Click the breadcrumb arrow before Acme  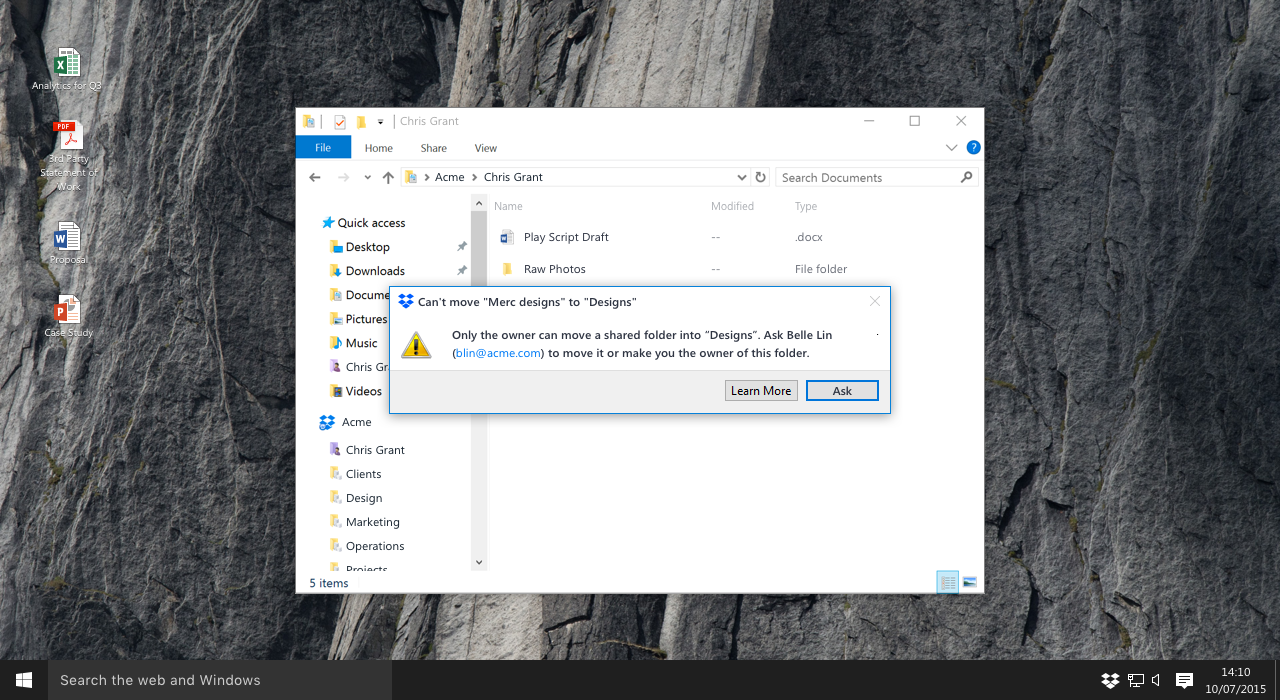[x=427, y=177]
